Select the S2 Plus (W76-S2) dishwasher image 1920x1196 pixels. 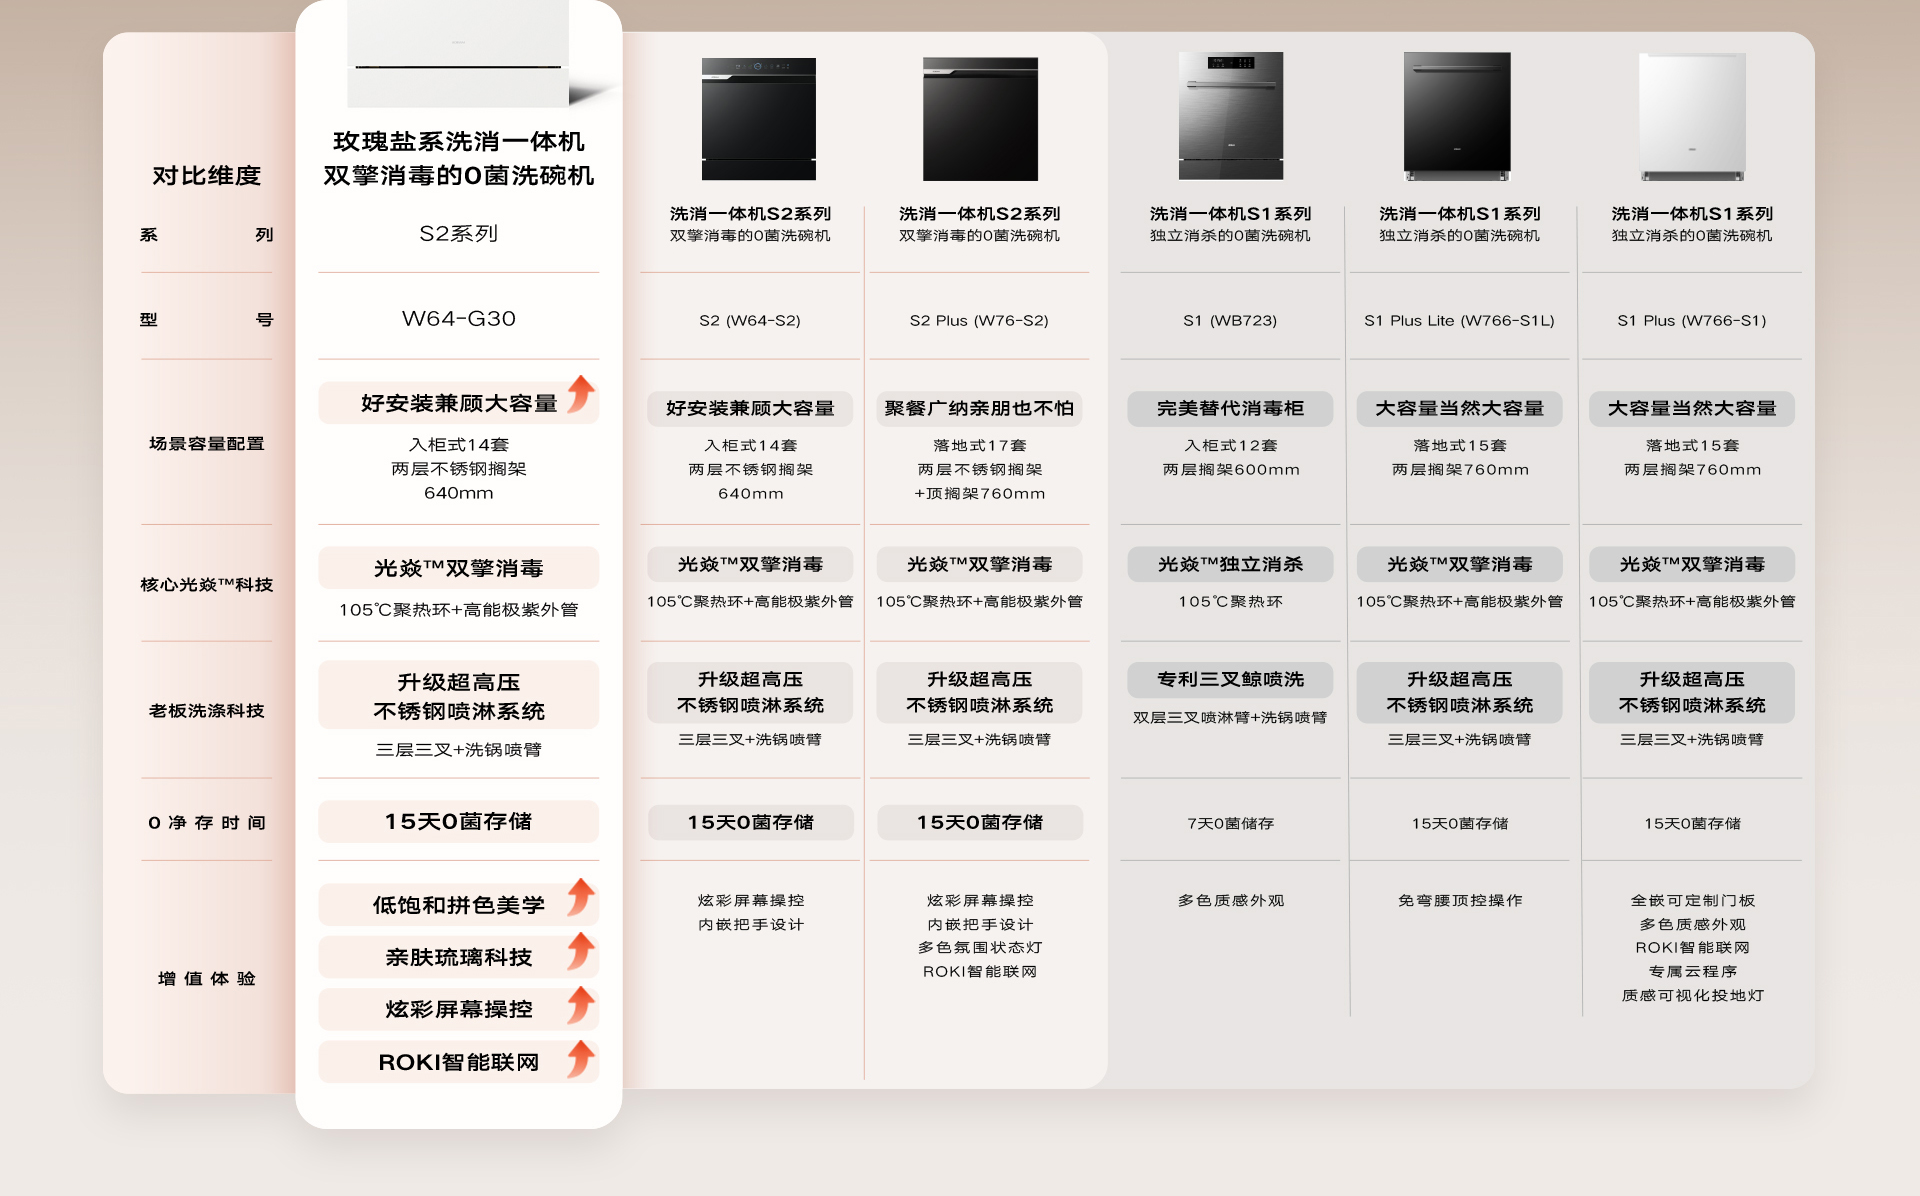(979, 118)
